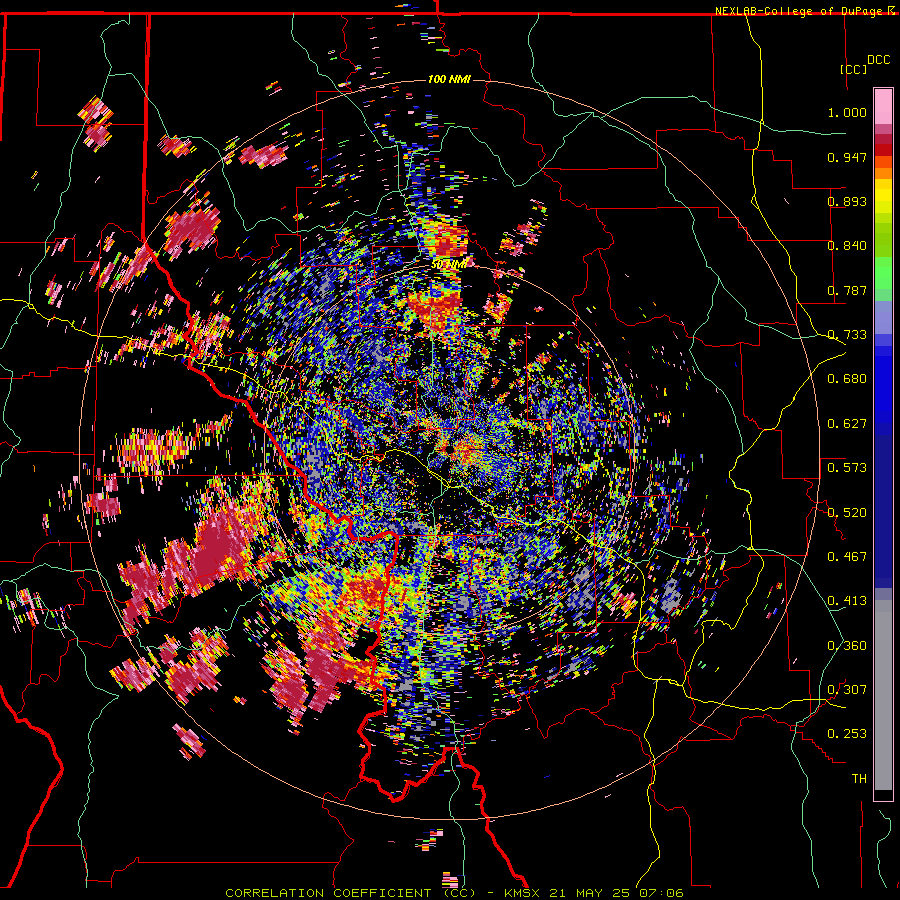
Task: Pick the pink swatch topping the color bar
Action: click(883, 107)
